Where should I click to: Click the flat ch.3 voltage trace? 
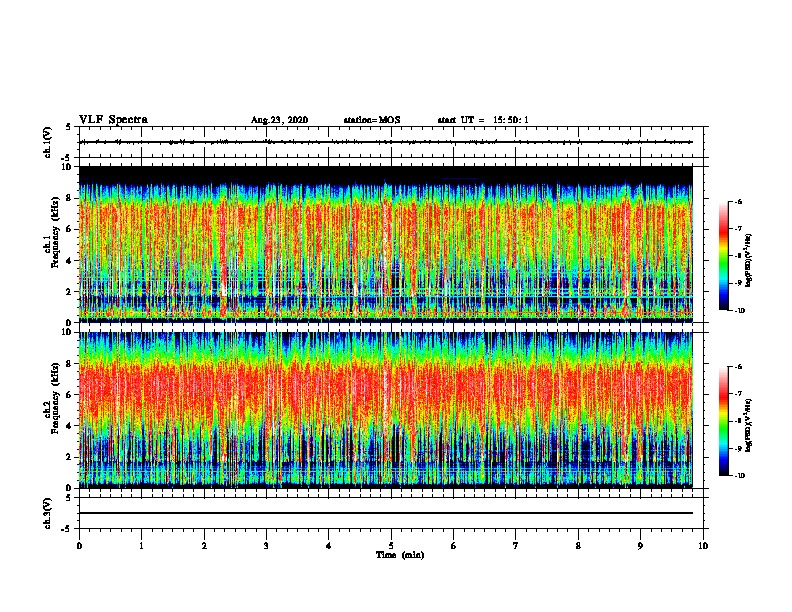[x=385, y=513]
